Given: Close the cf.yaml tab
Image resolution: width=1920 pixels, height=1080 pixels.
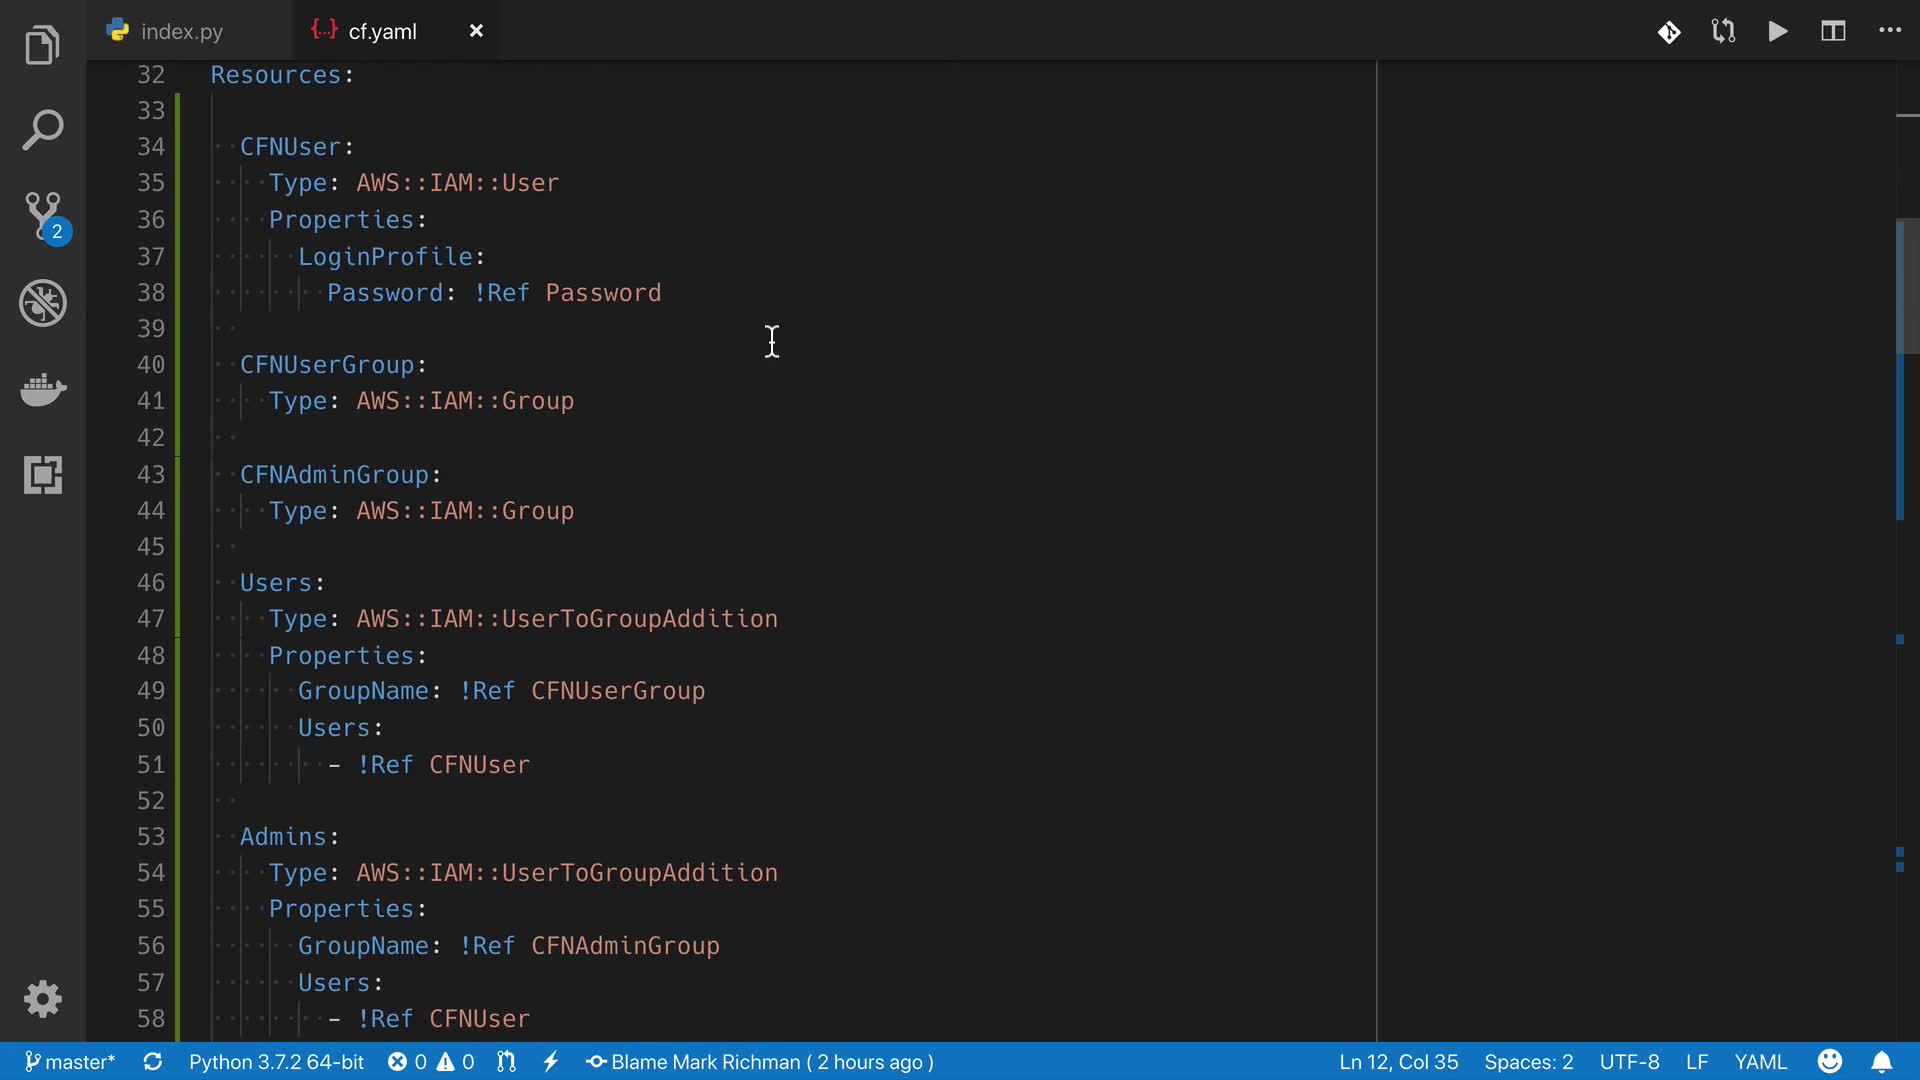Looking at the screenshot, I should point(476,31).
